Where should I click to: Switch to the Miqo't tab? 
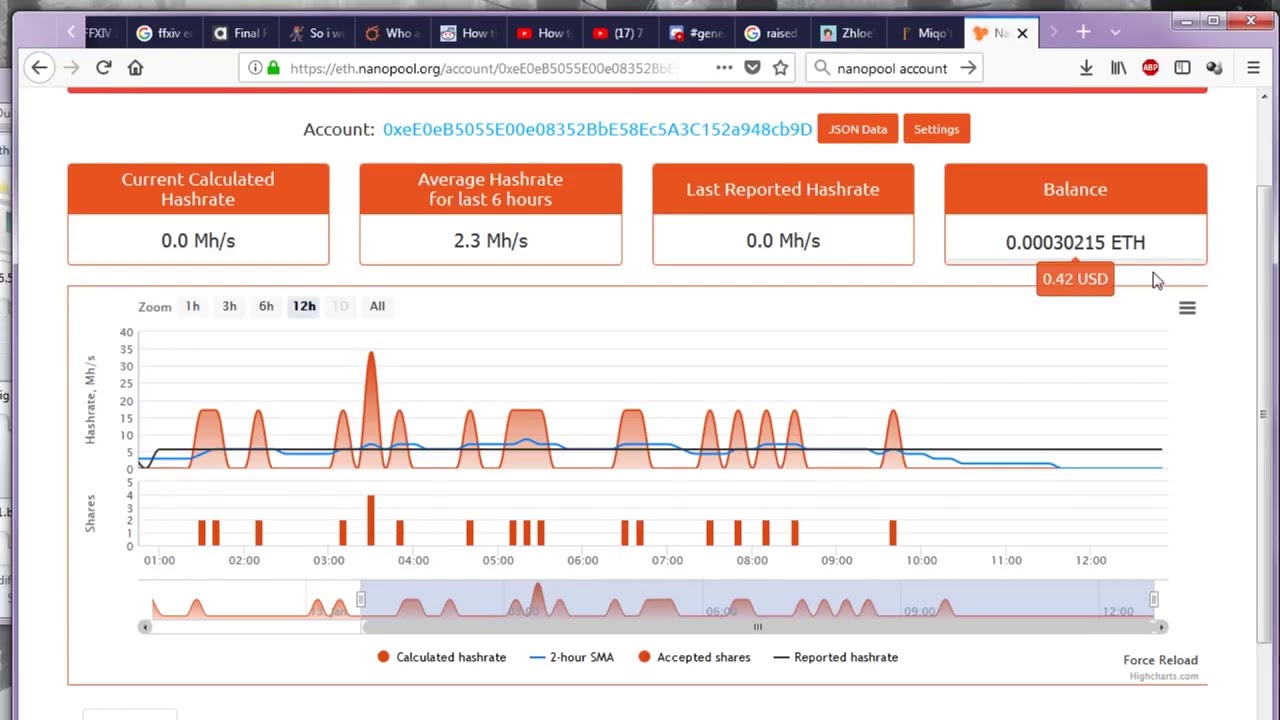coord(924,33)
